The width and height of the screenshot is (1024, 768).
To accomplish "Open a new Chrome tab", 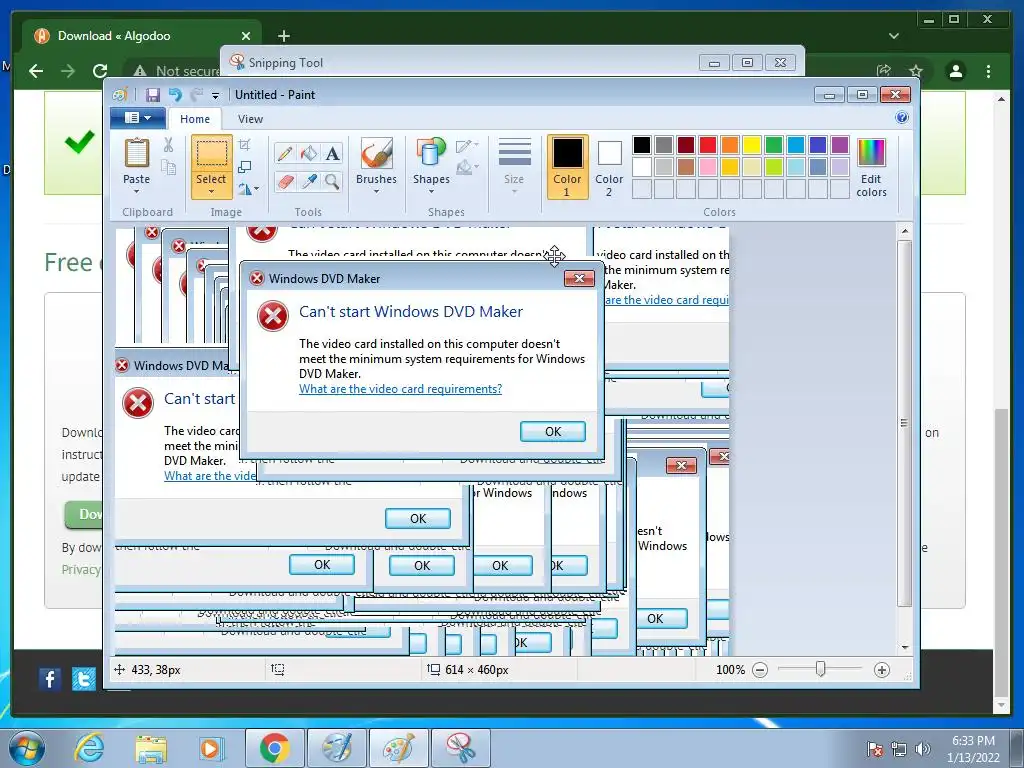I will click(283, 36).
